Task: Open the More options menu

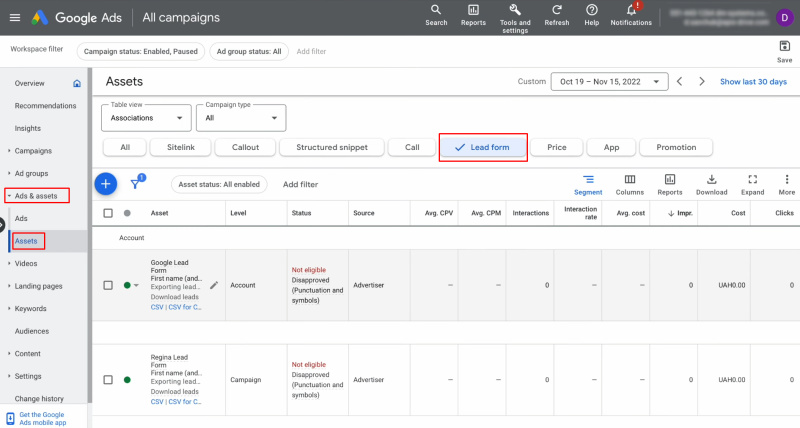Action: tap(786, 185)
